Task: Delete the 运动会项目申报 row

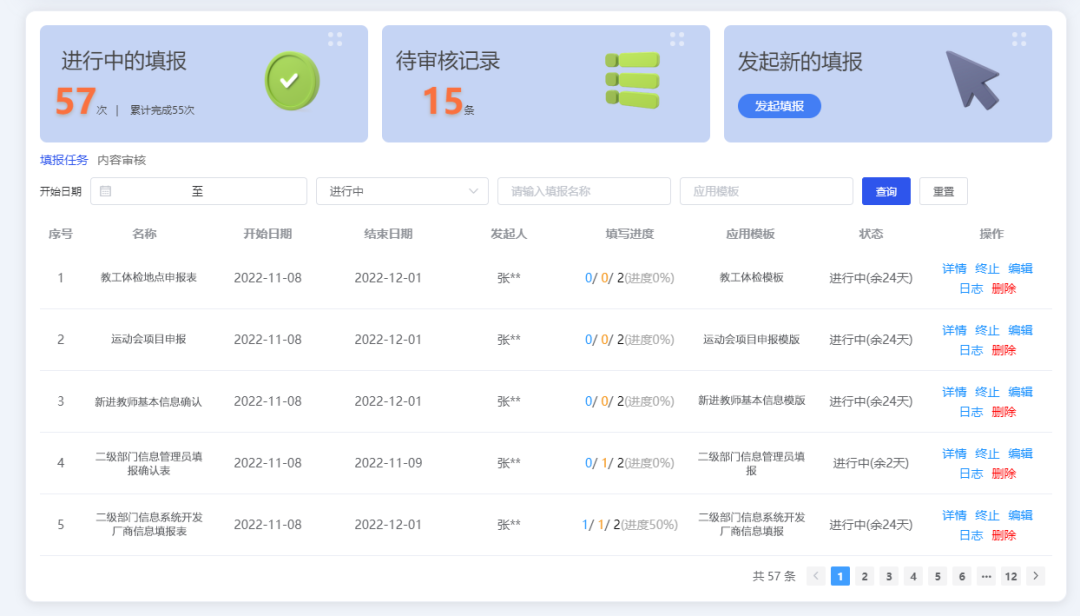Action: click(x=1003, y=350)
